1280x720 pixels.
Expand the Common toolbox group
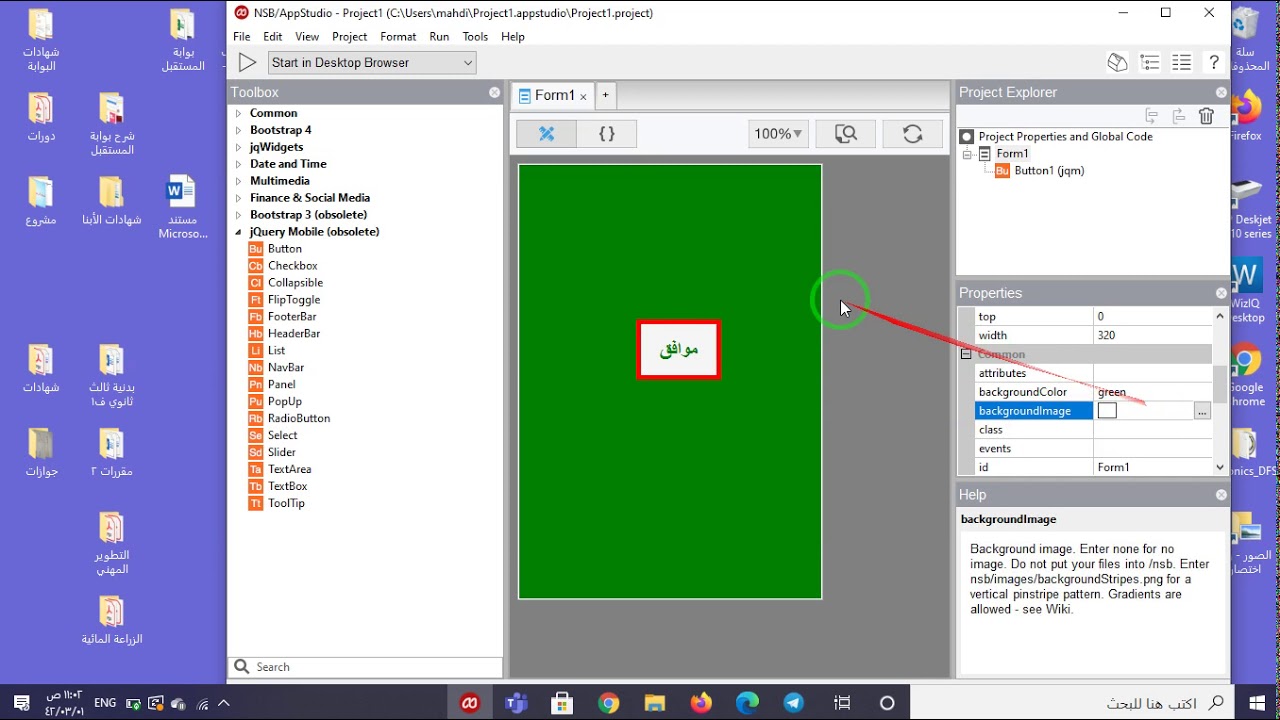pyautogui.click(x=238, y=114)
